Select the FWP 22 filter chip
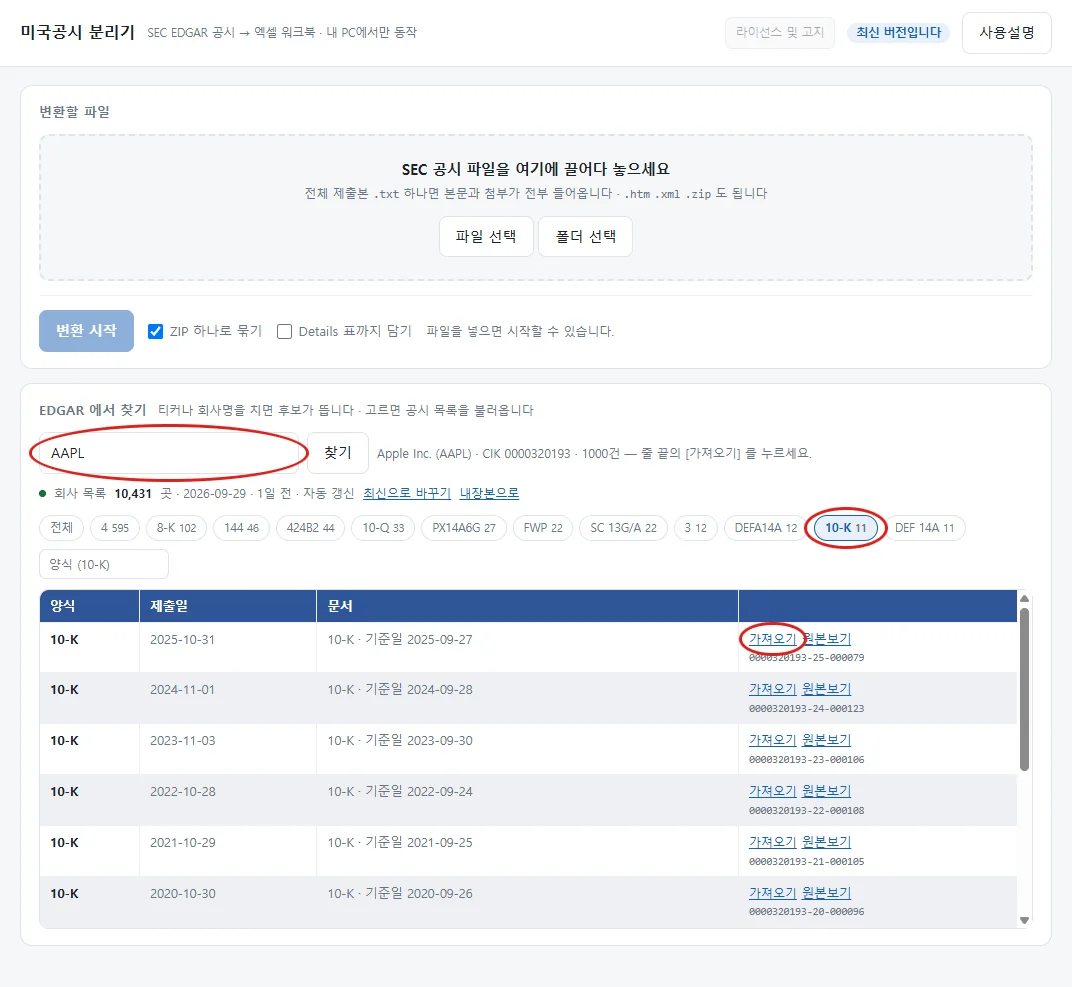This screenshot has width=1072, height=987. click(x=543, y=528)
